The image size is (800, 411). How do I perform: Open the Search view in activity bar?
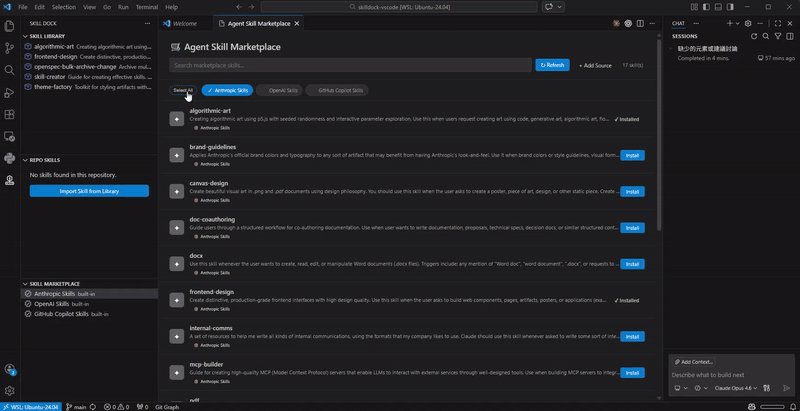(9, 70)
